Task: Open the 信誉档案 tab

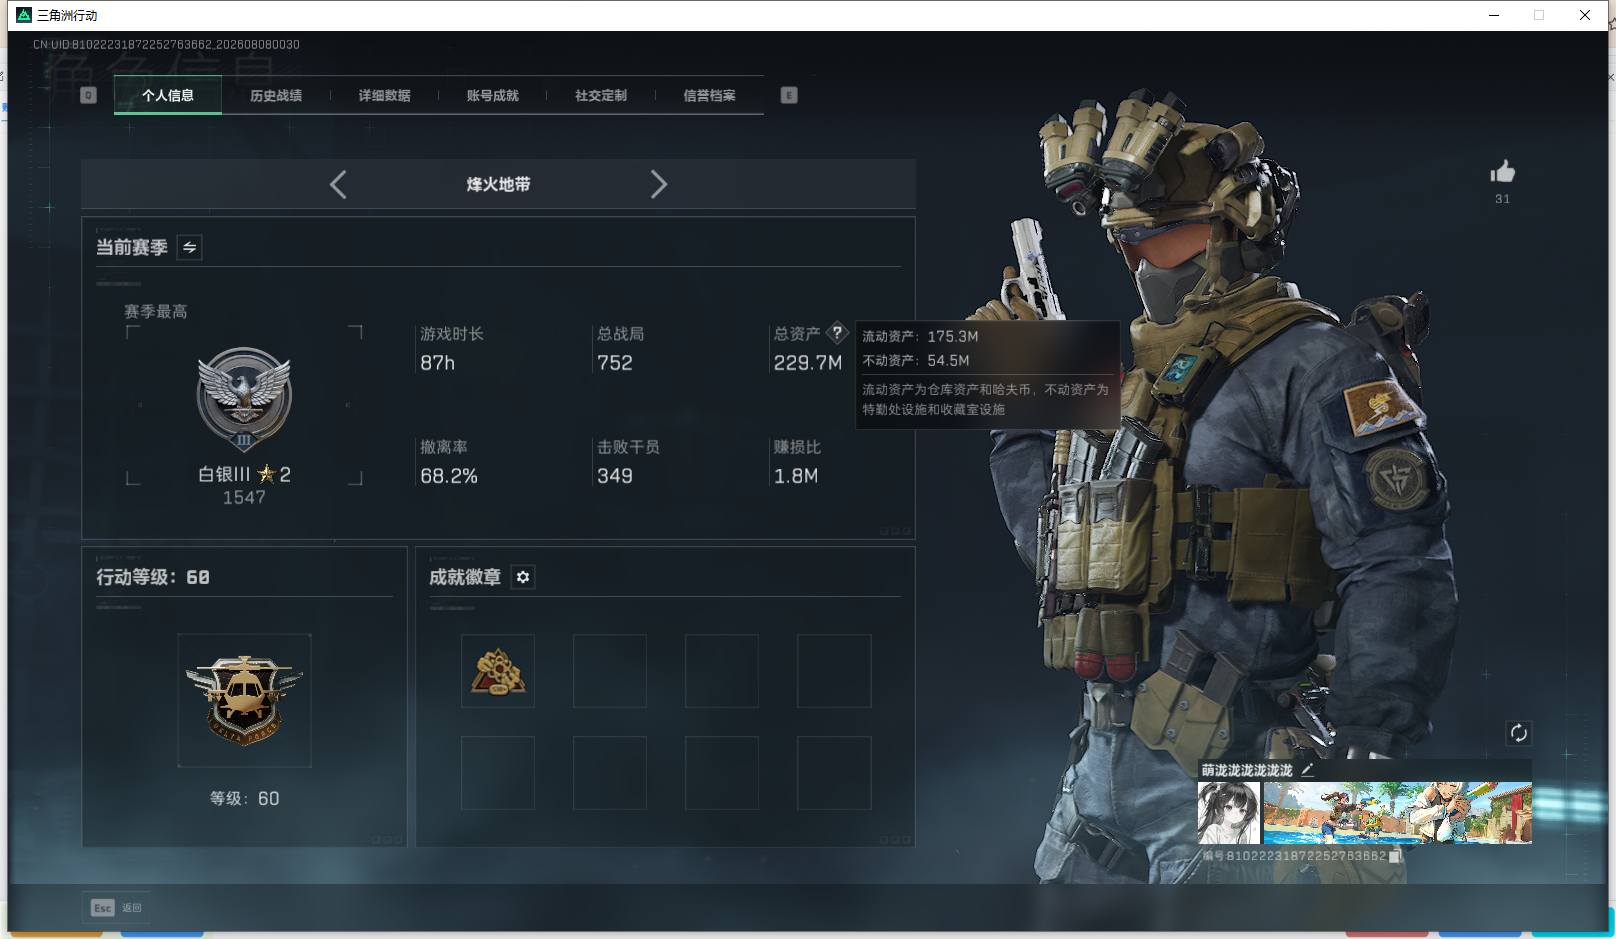Action: (709, 96)
